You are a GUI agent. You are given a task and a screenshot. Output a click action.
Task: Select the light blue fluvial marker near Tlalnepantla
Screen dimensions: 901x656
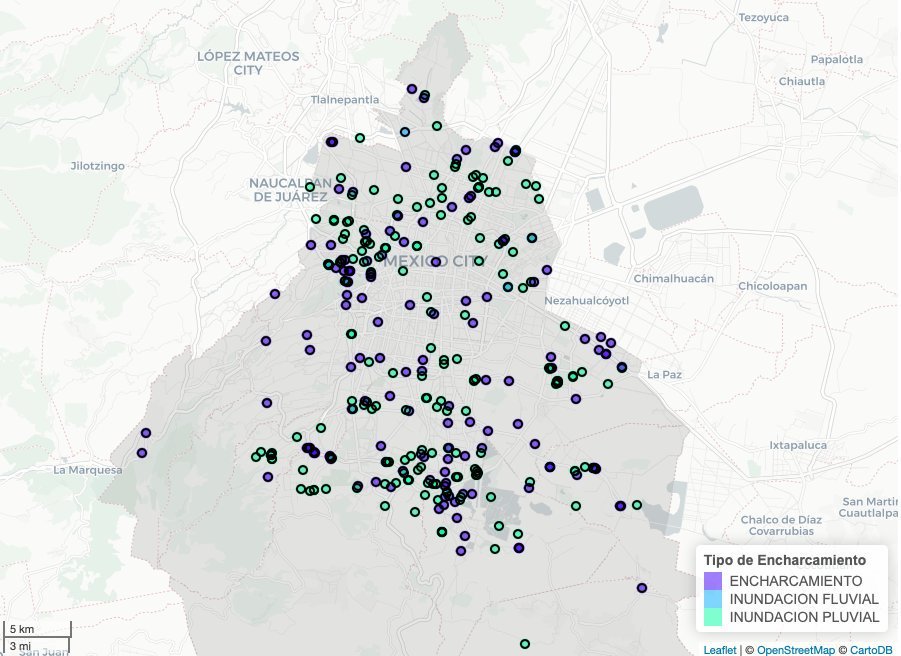coord(405,132)
